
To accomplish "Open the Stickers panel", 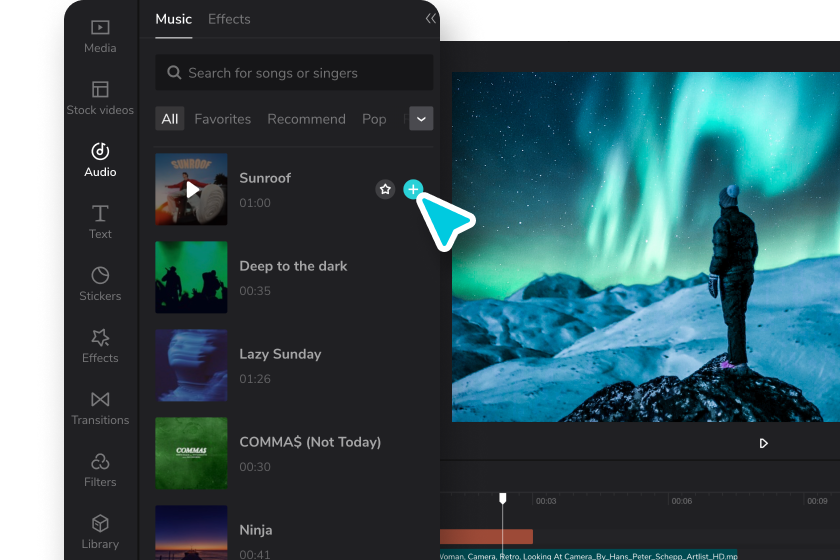I will point(100,283).
